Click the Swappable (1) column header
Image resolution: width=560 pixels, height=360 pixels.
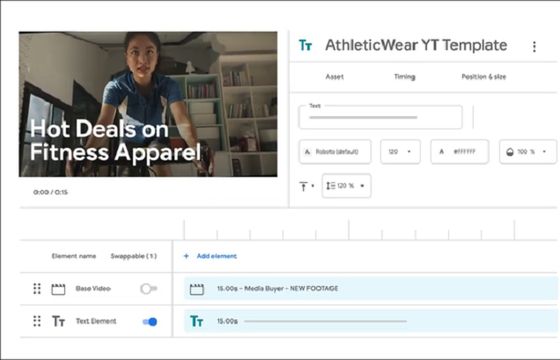134,256
